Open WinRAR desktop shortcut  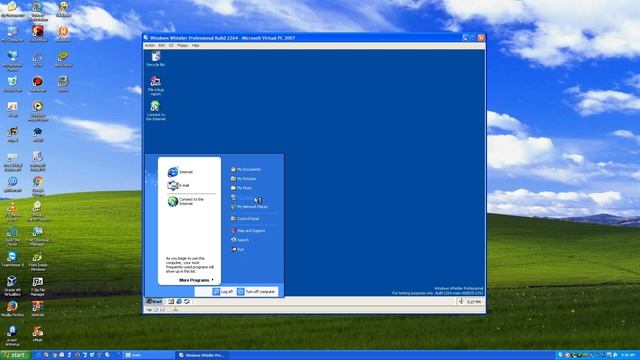click(x=38, y=309)
